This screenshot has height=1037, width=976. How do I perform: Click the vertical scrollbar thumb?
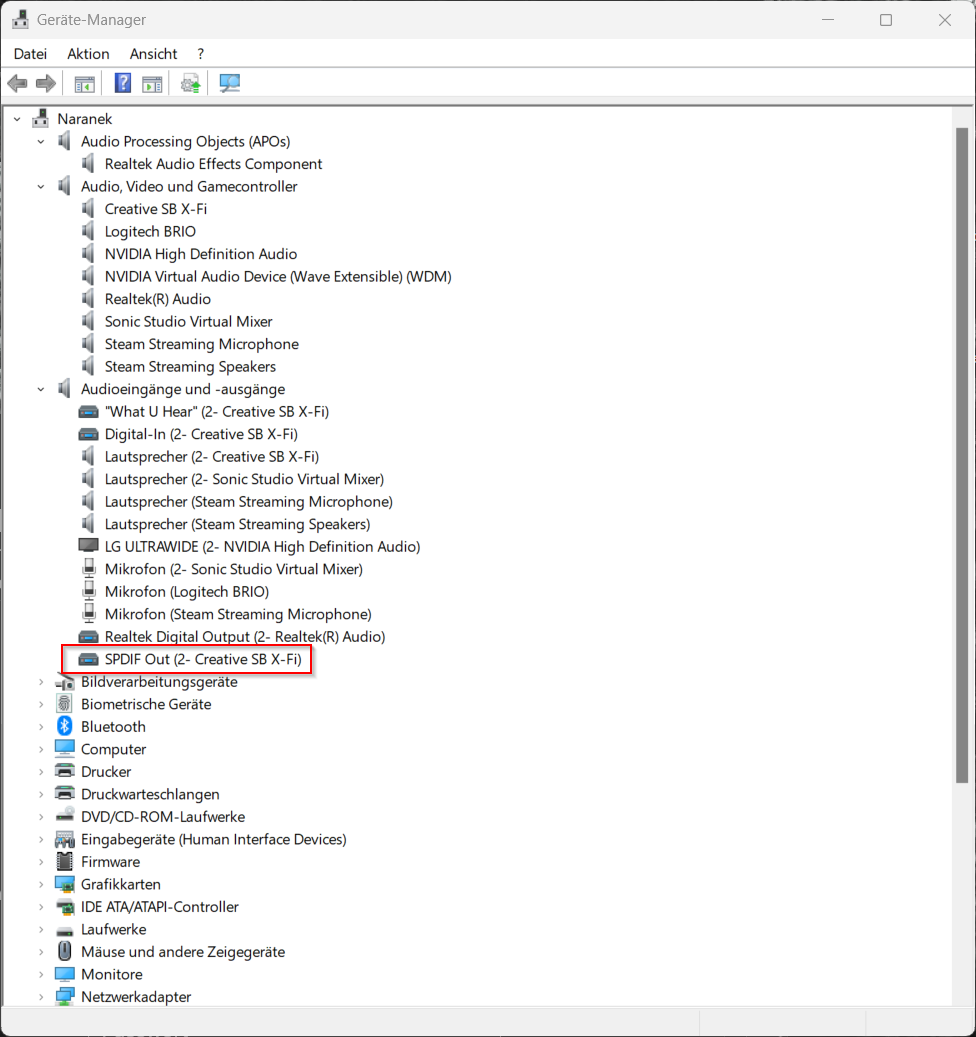point(962,455)
